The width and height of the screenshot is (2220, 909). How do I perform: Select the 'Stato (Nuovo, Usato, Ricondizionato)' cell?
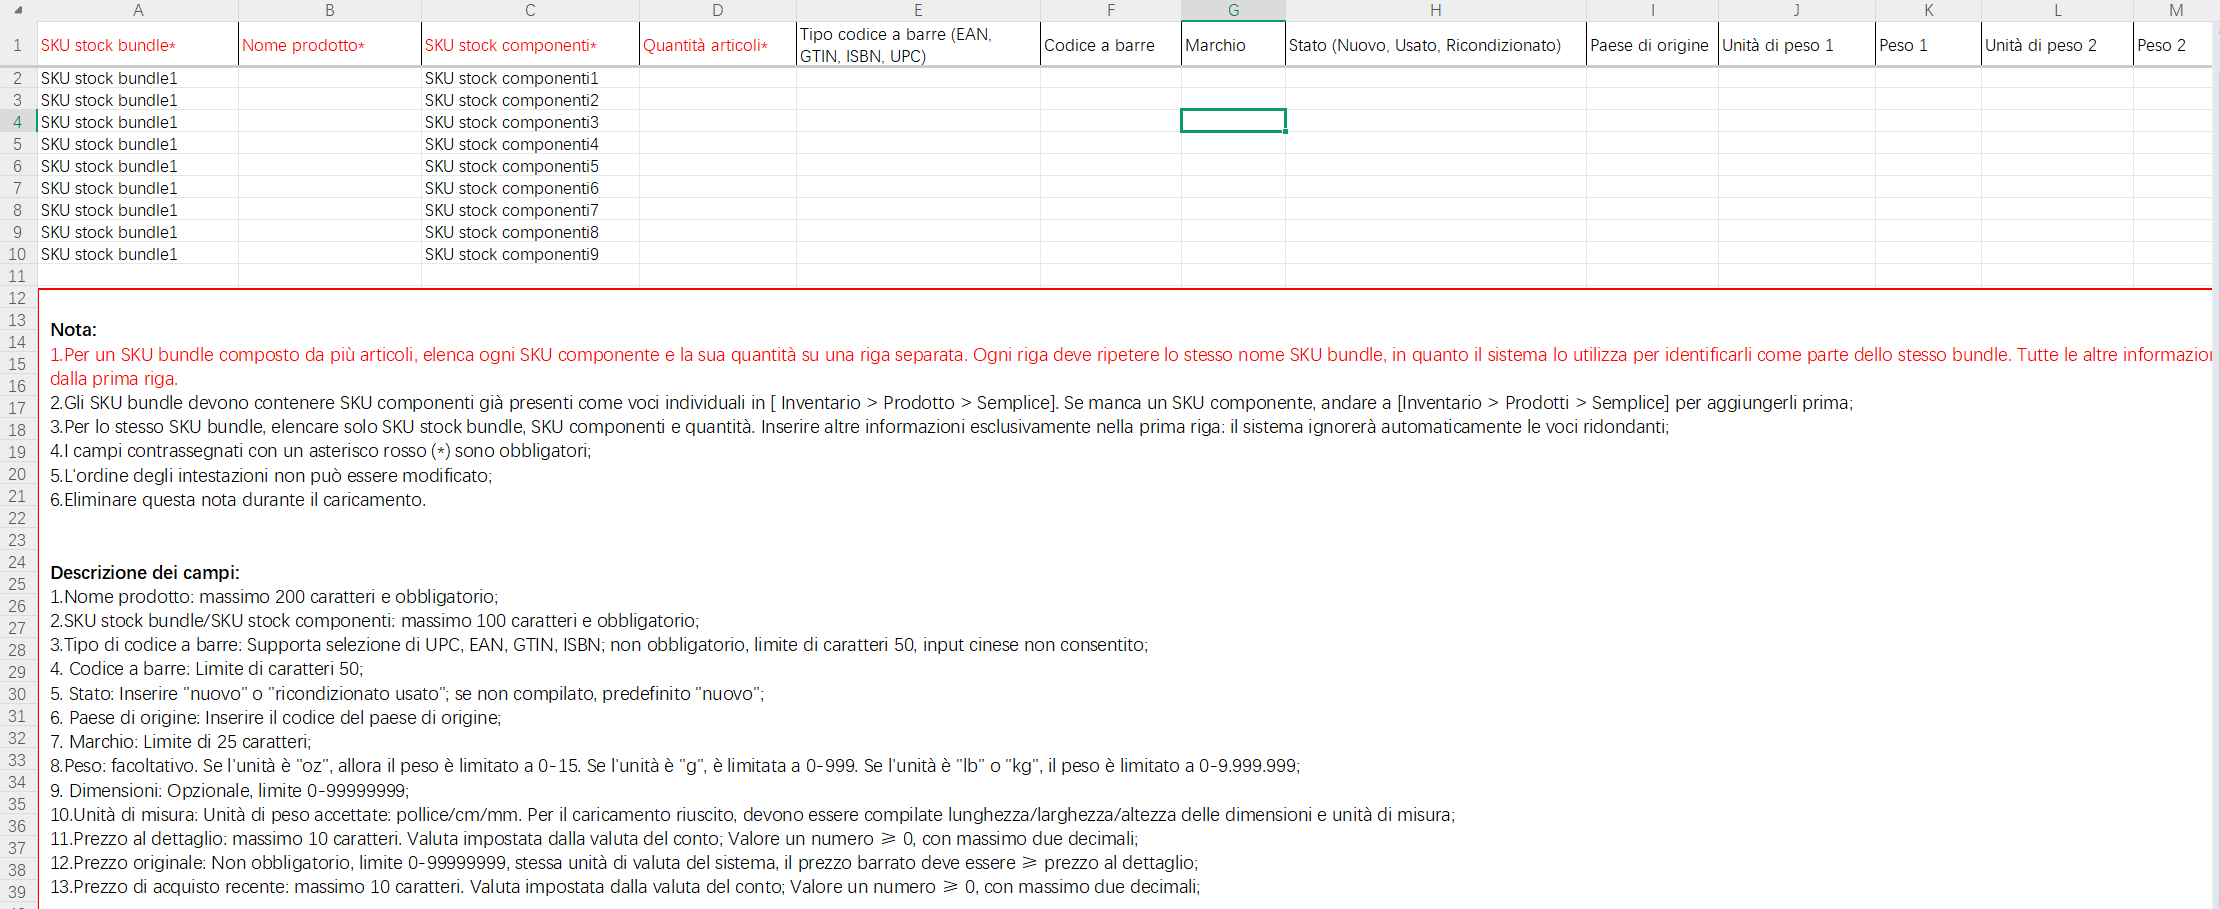coord(1435,45)
